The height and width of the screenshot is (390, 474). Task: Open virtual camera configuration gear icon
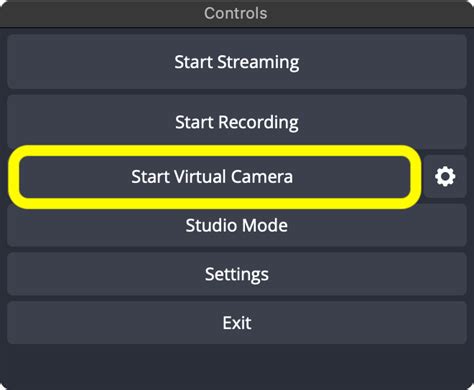click(445, 176)
